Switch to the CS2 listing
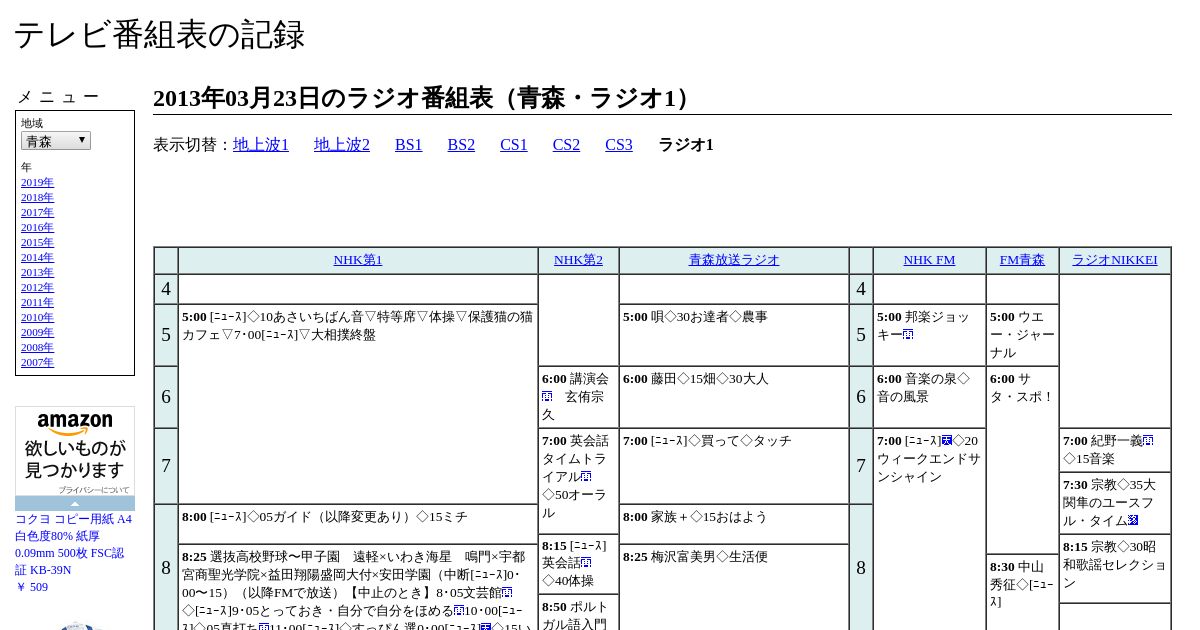The height and width of the screenshot is (630, 1200). pyautogui.click(x=566, y=145)
